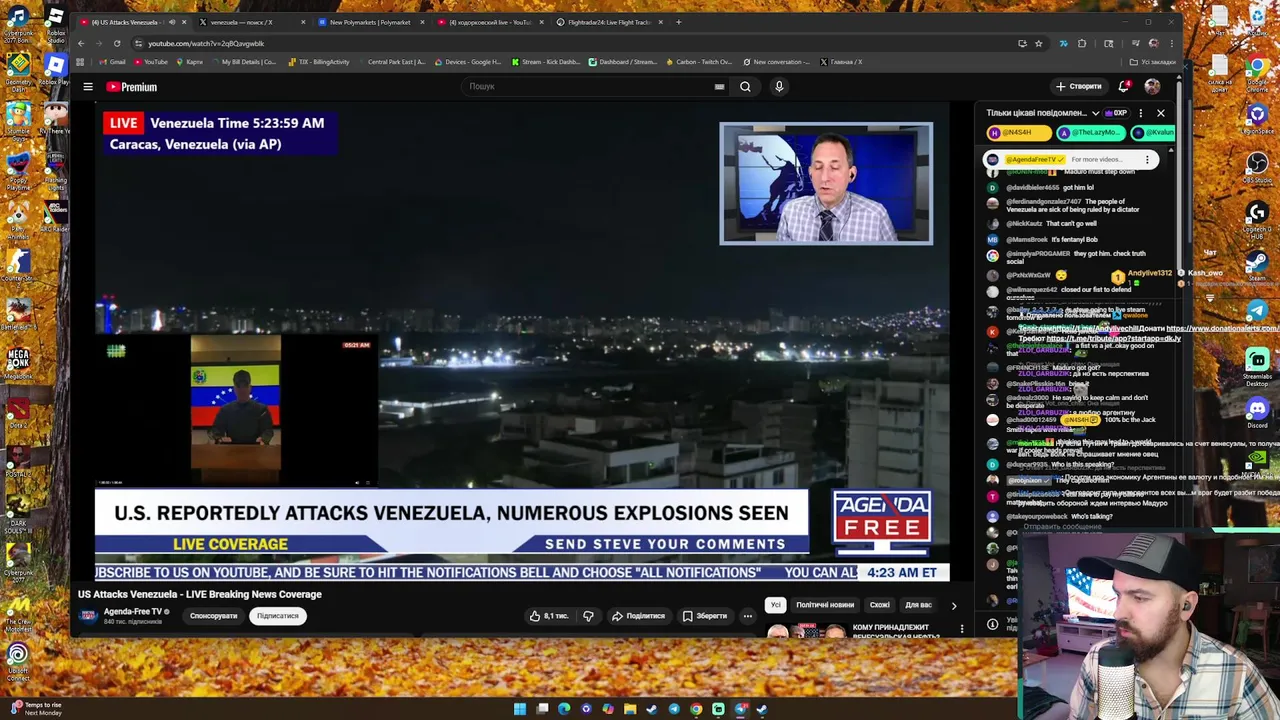Image resolution: width=1280 pixels, height=720 pixels.
Task: Open the Ubisoft Connect desktop shortcut
Action: pos(17,660)
